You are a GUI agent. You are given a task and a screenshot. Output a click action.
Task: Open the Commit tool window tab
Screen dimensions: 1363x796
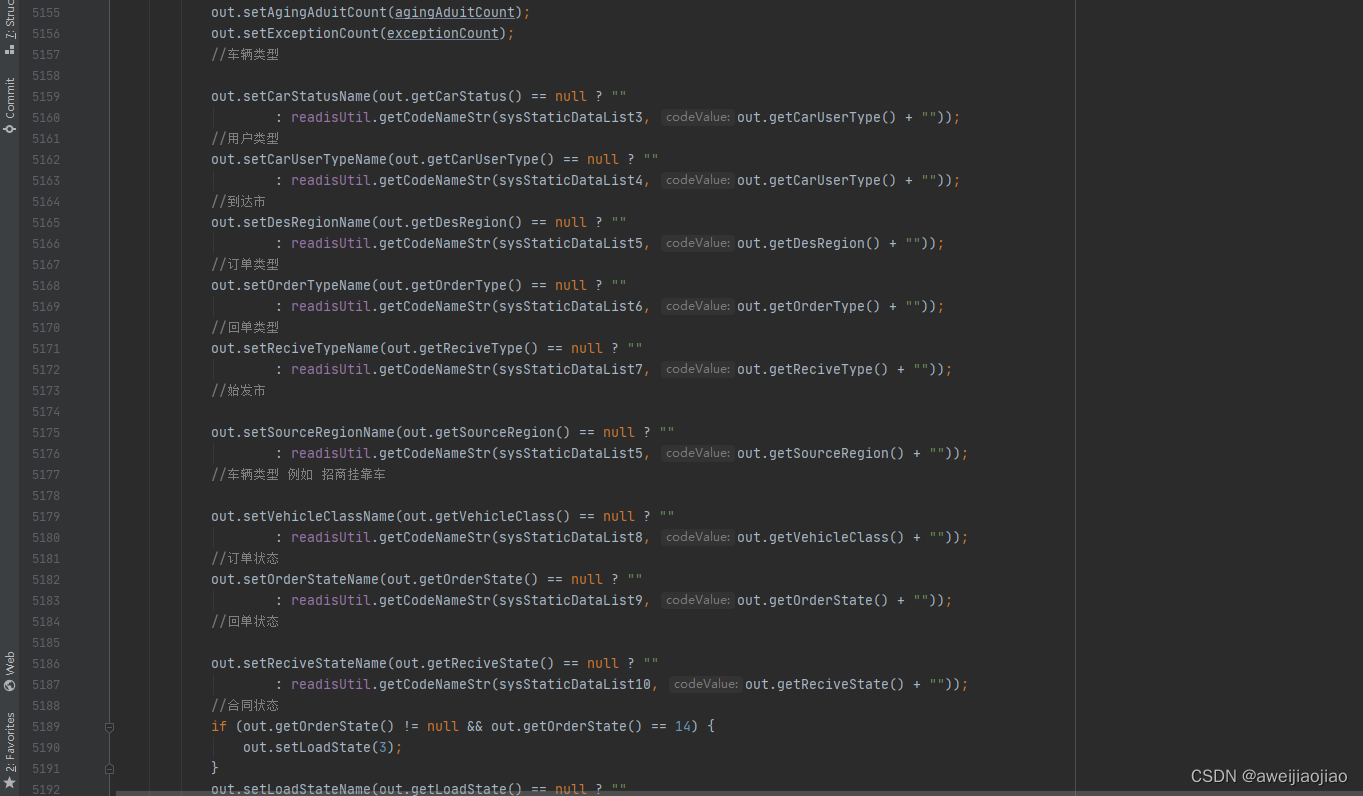pyautogui.click(x=10, y=106)
